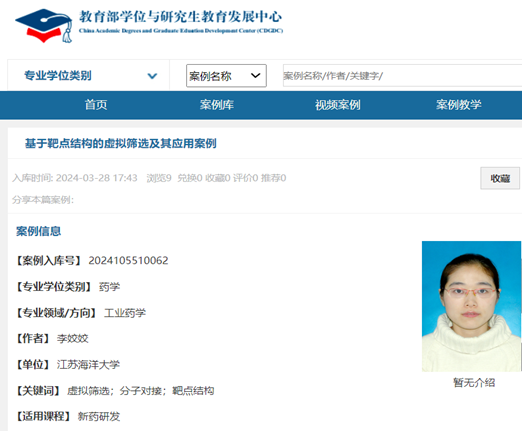Viewport: 522px width, 431px height.
Task: Click the author portrait photo
Action: (x=471, y=306)
